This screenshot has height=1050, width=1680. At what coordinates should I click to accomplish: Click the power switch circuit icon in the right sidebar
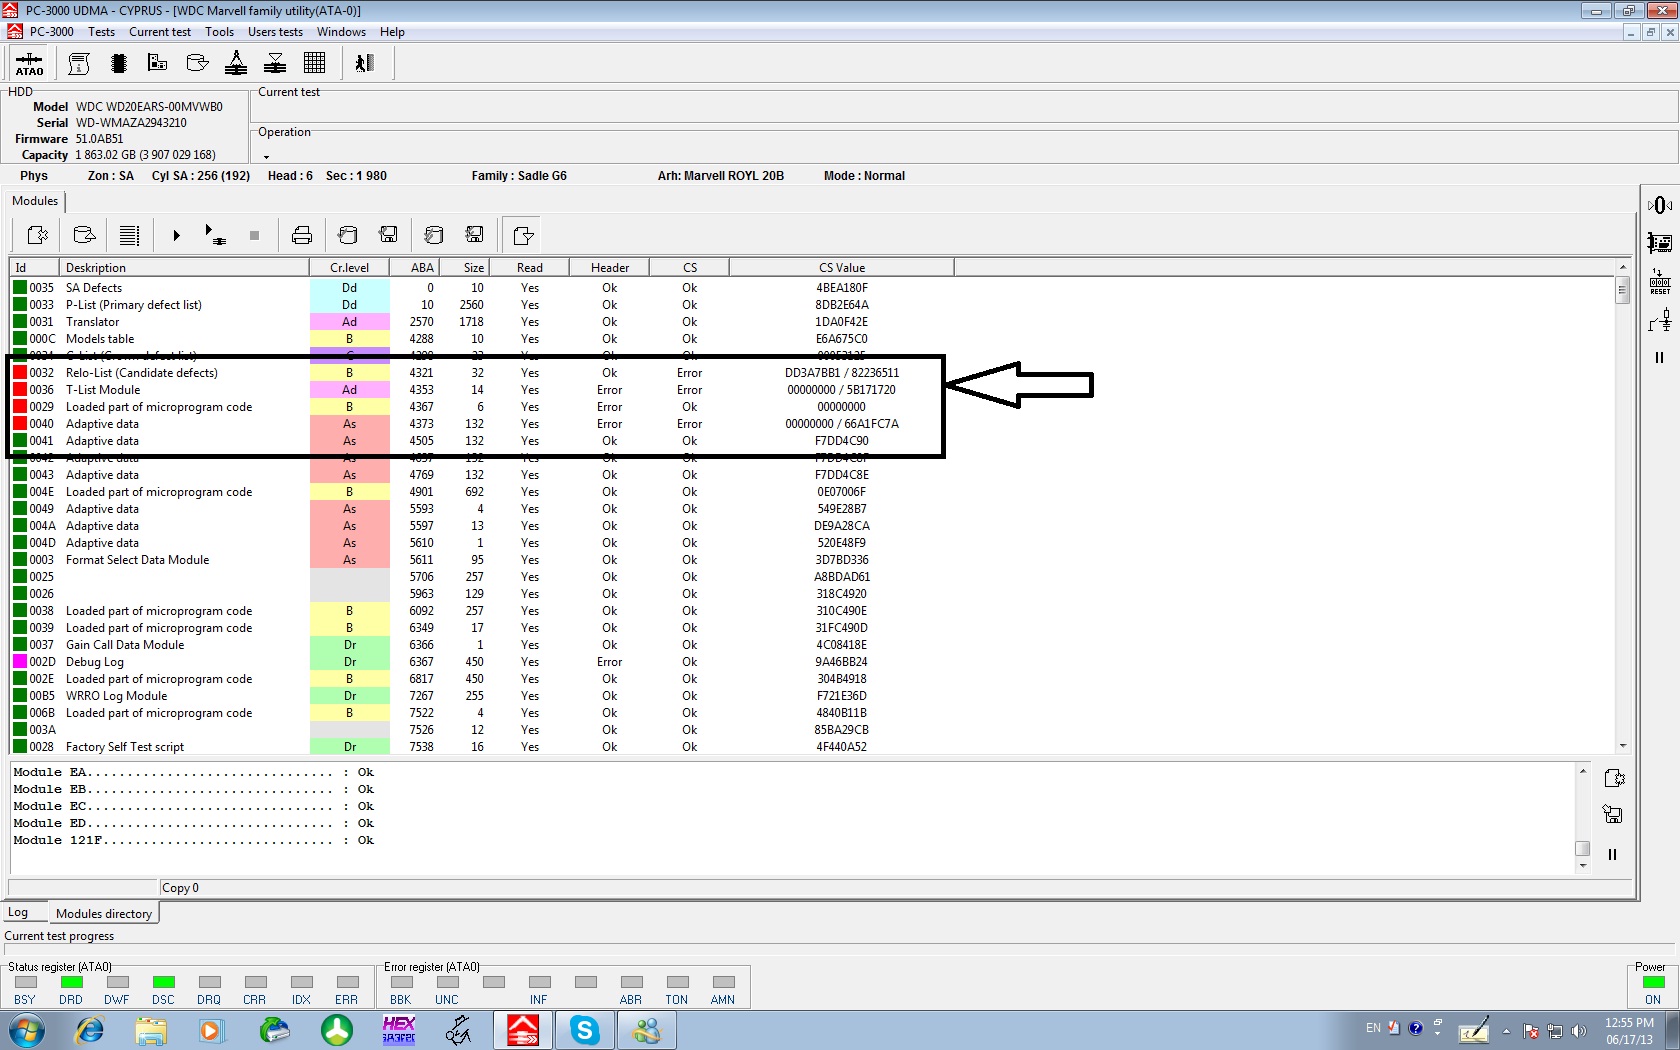tap(1660, 320)
